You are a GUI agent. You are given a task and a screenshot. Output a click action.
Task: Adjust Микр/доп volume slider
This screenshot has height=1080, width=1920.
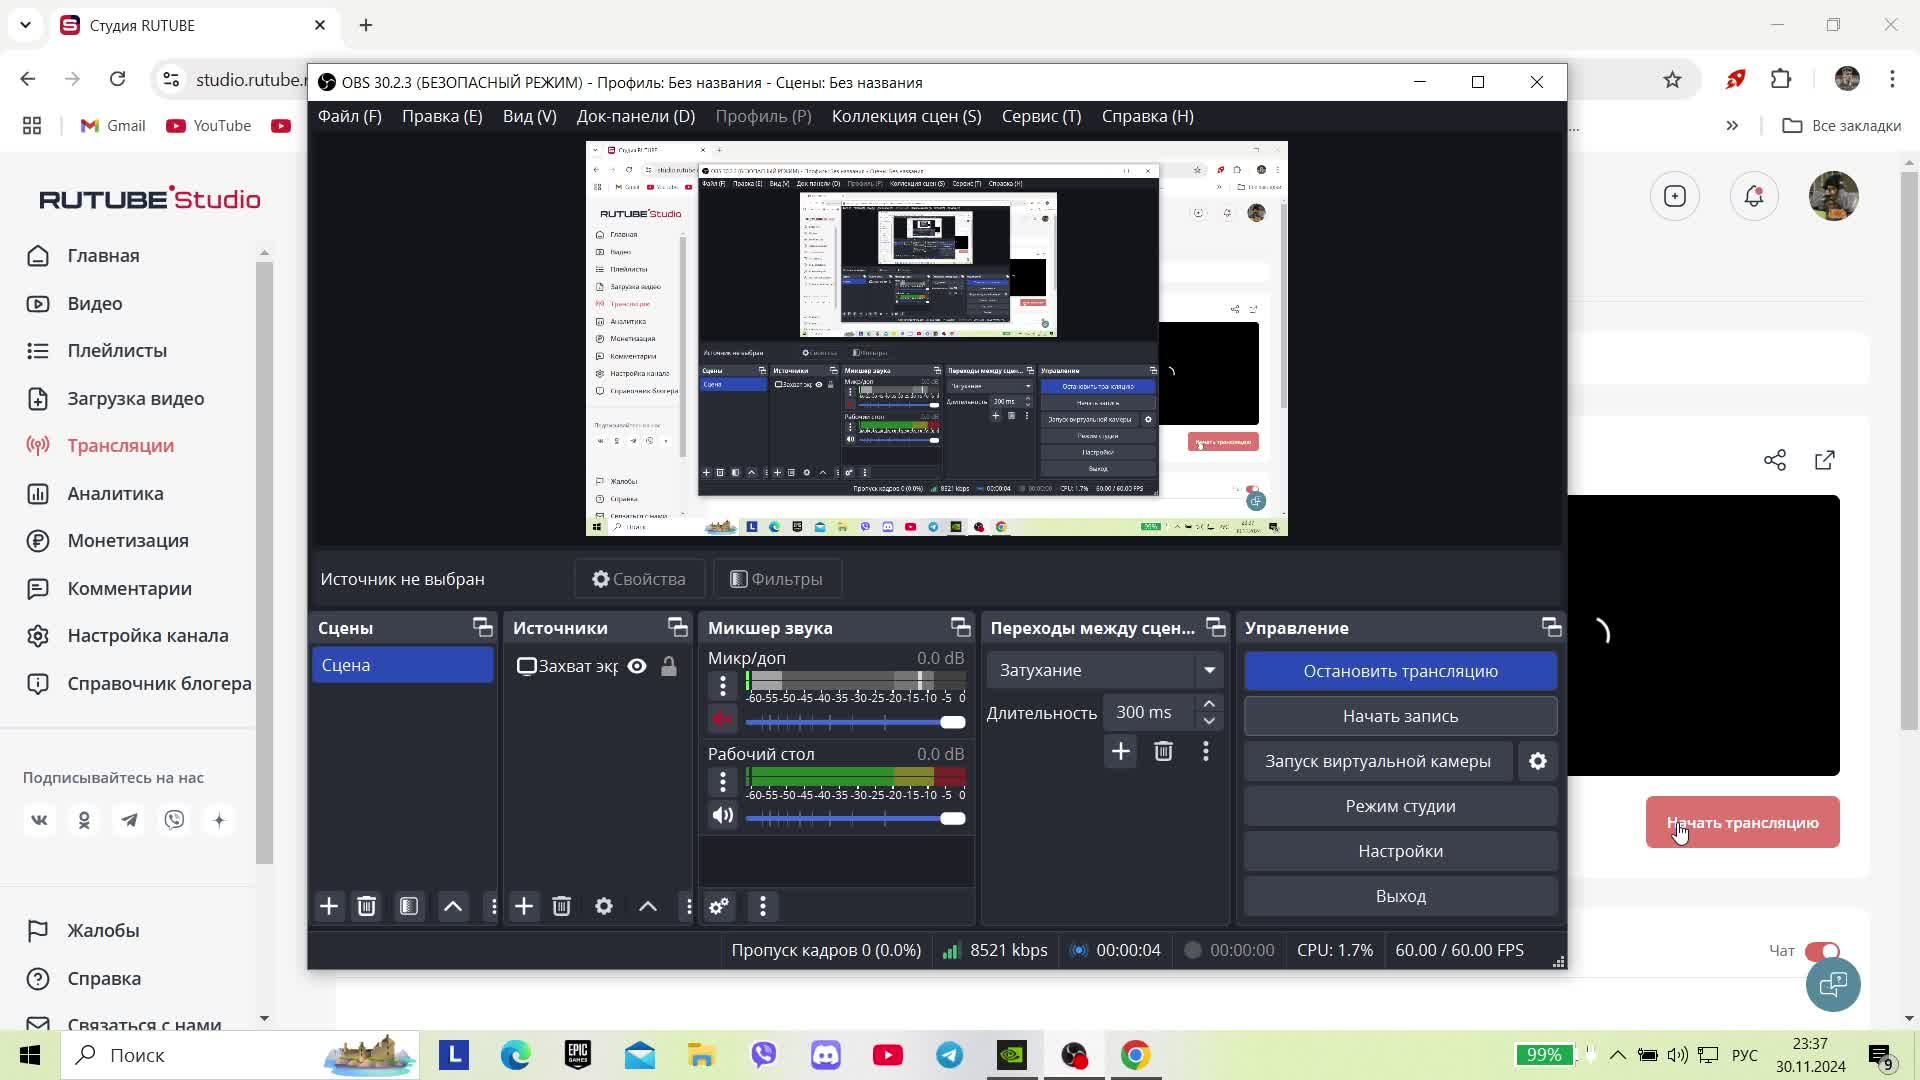click(x=855, y=722)
